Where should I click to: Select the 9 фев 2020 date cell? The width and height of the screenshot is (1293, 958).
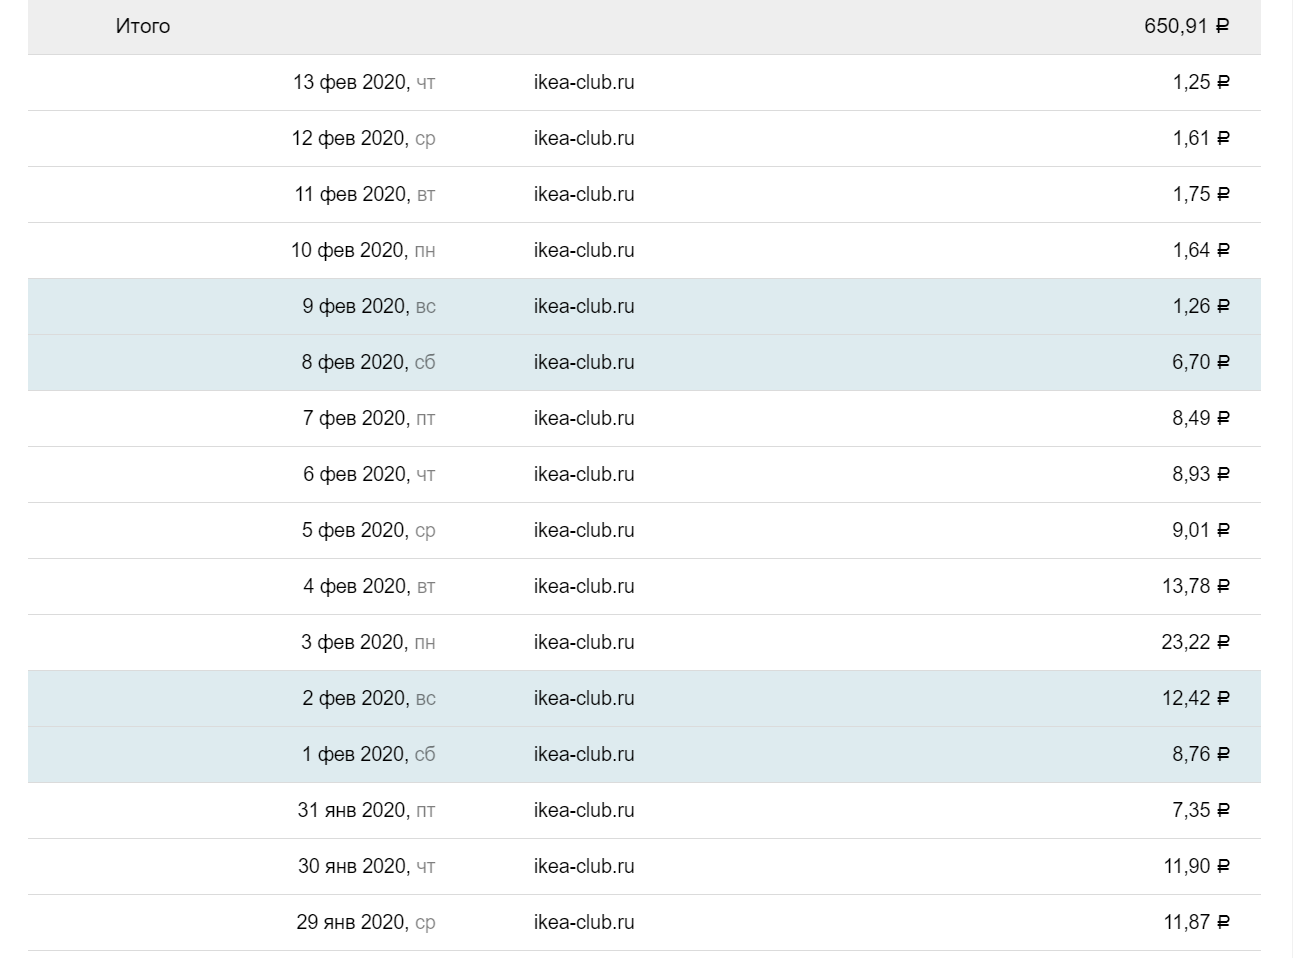[x=368, y=306]
